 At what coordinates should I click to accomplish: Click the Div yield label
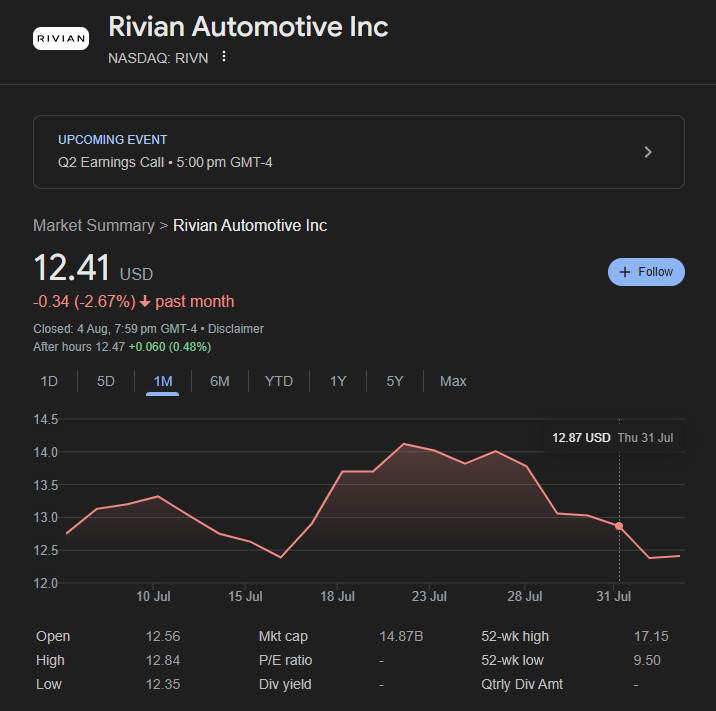pos(285,685)
